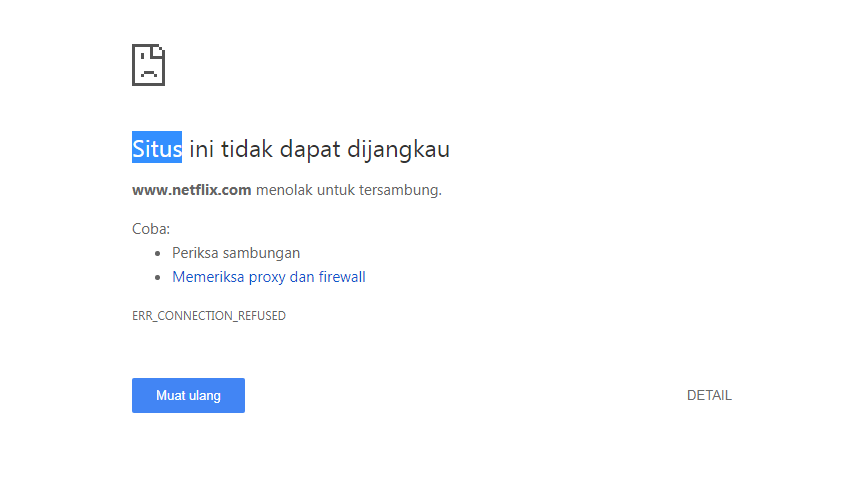The image size is (859, 498).
Task: Click 'menolak untuk tersambung.' text
Action: tap(348, 190)
